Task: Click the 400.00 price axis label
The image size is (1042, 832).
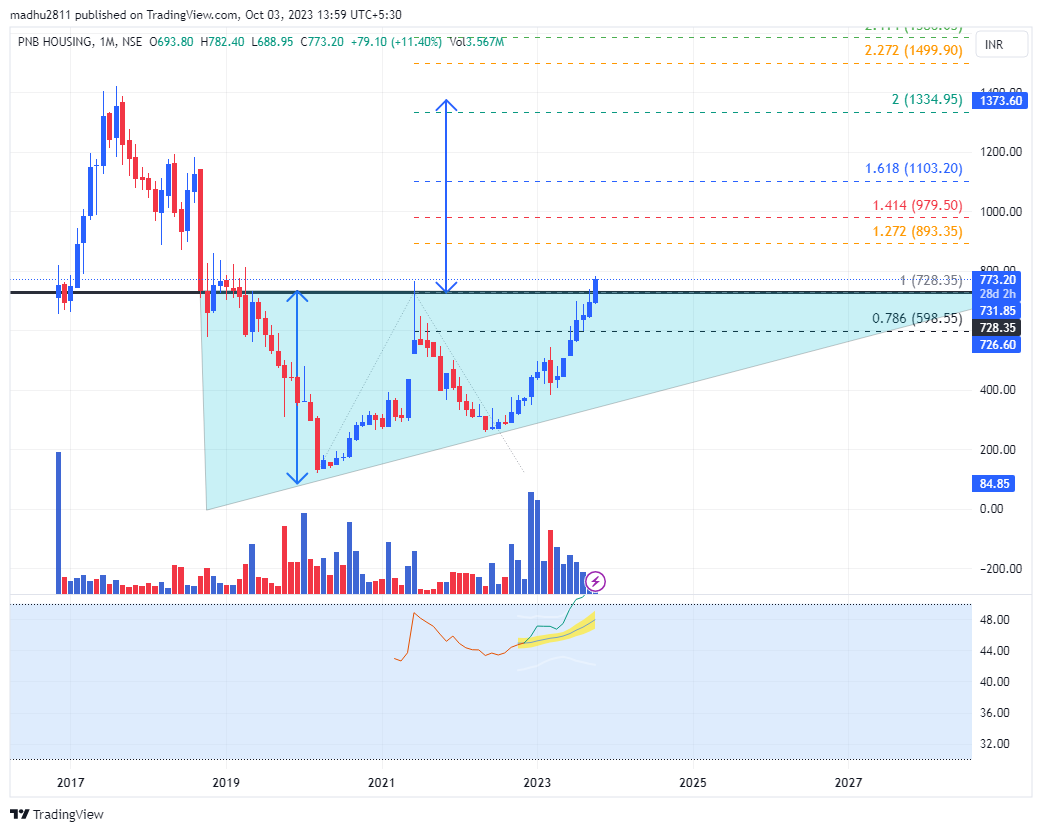Action: click(x=997, y=389)
